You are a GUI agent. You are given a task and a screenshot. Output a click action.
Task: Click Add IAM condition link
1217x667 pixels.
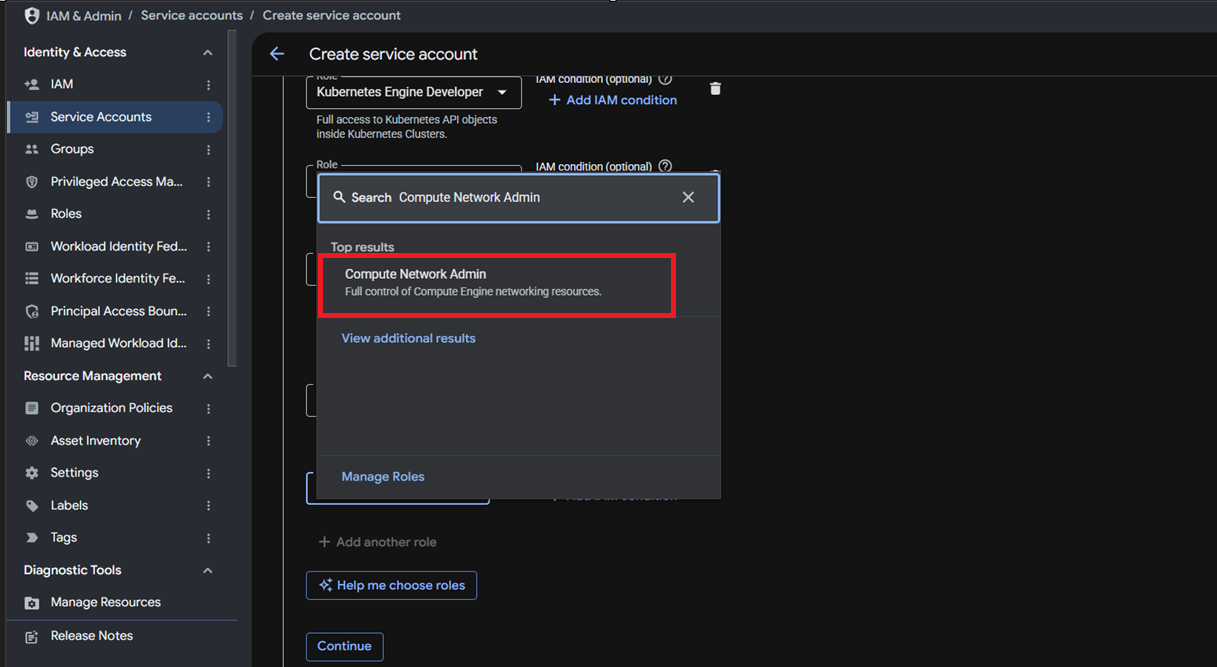click(x=612, y=100)
